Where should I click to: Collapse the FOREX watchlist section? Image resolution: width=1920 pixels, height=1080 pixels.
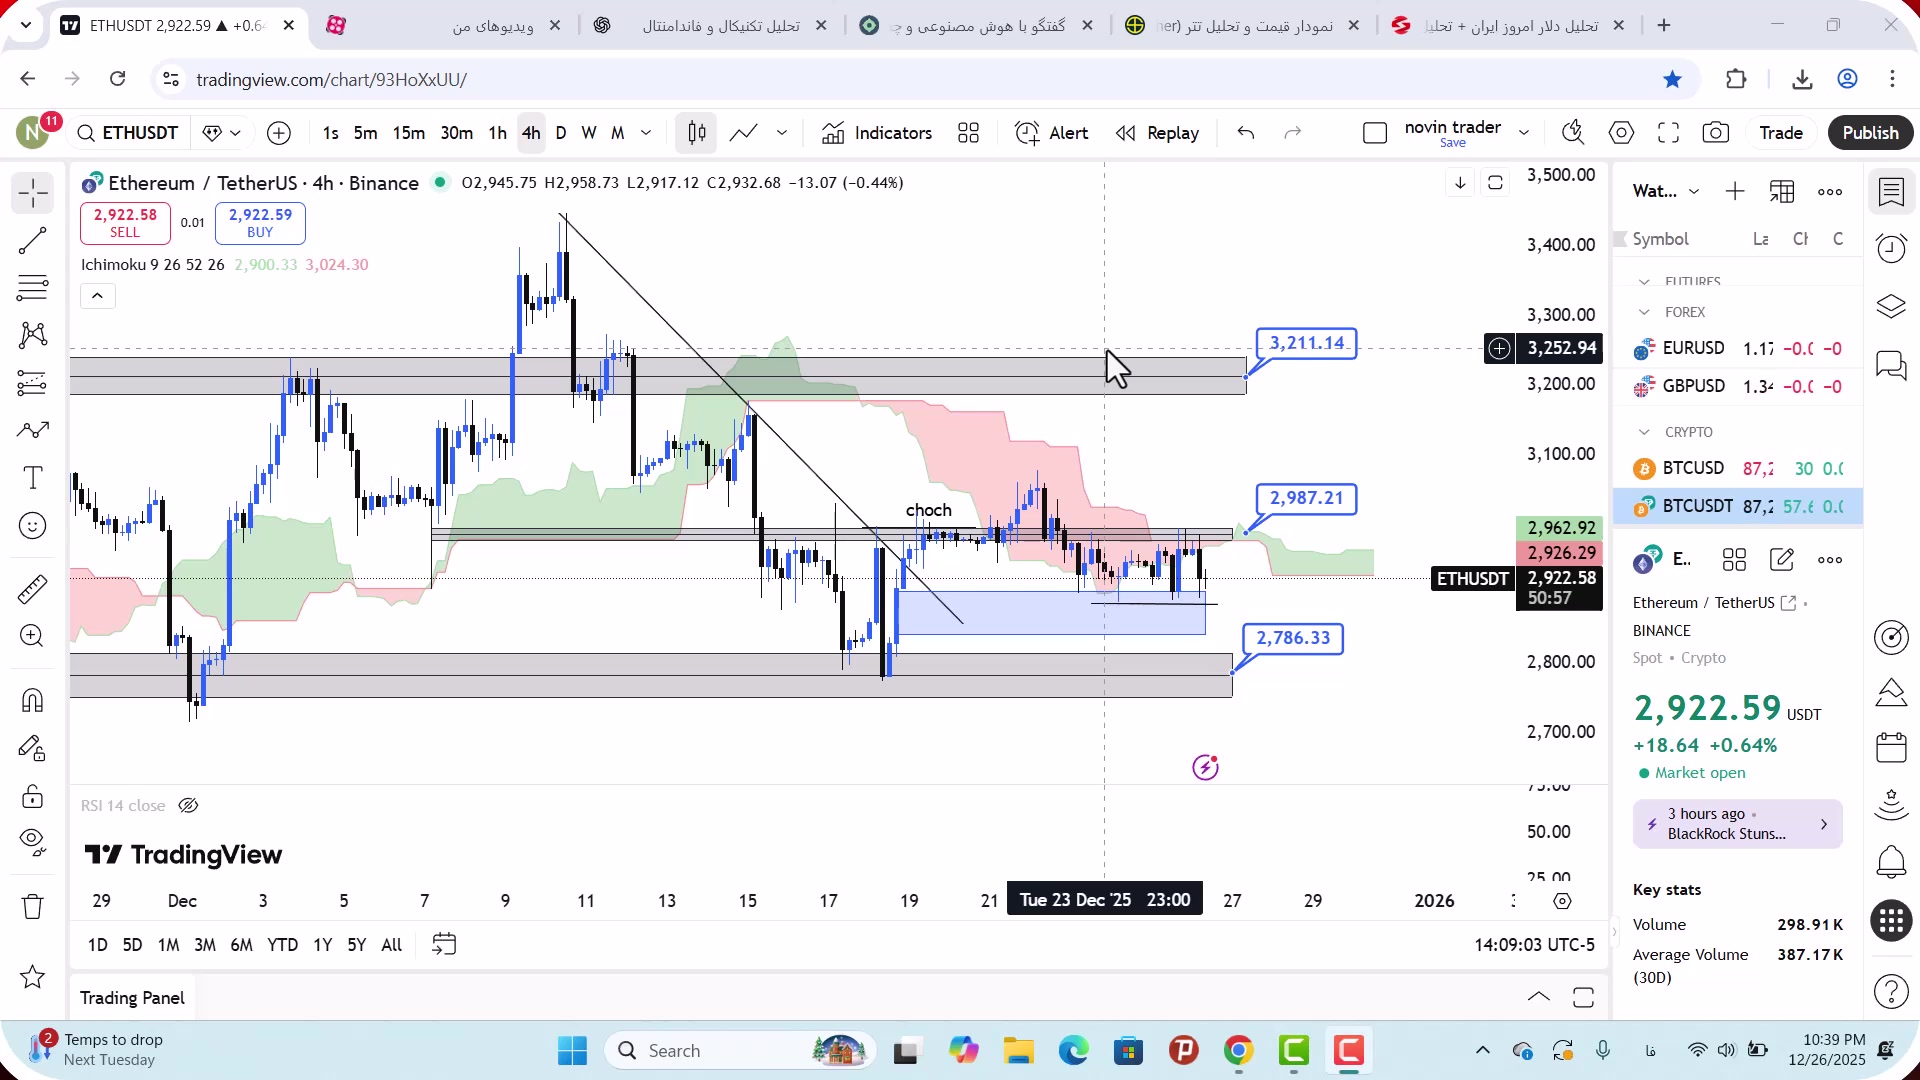pyautogui.click(x=1644, y=312)
